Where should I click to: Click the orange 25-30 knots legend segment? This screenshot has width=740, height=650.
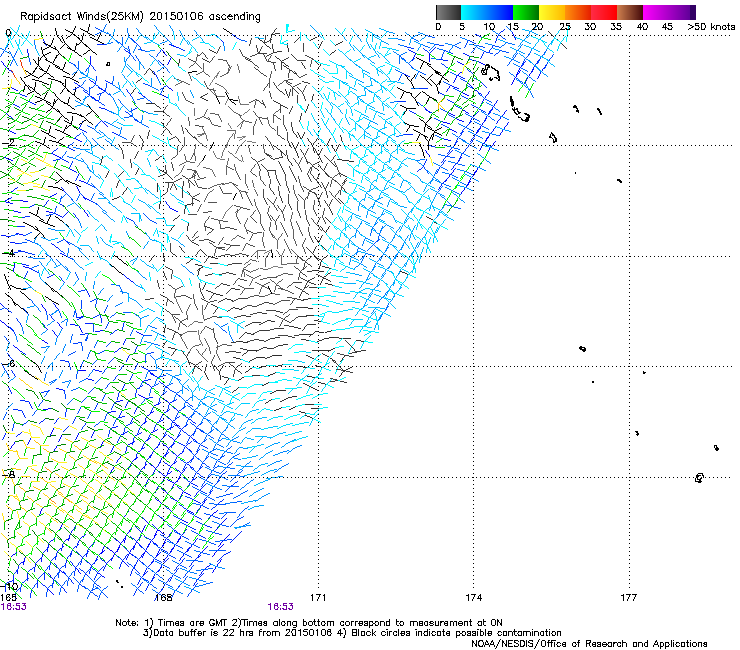point(578,12)
